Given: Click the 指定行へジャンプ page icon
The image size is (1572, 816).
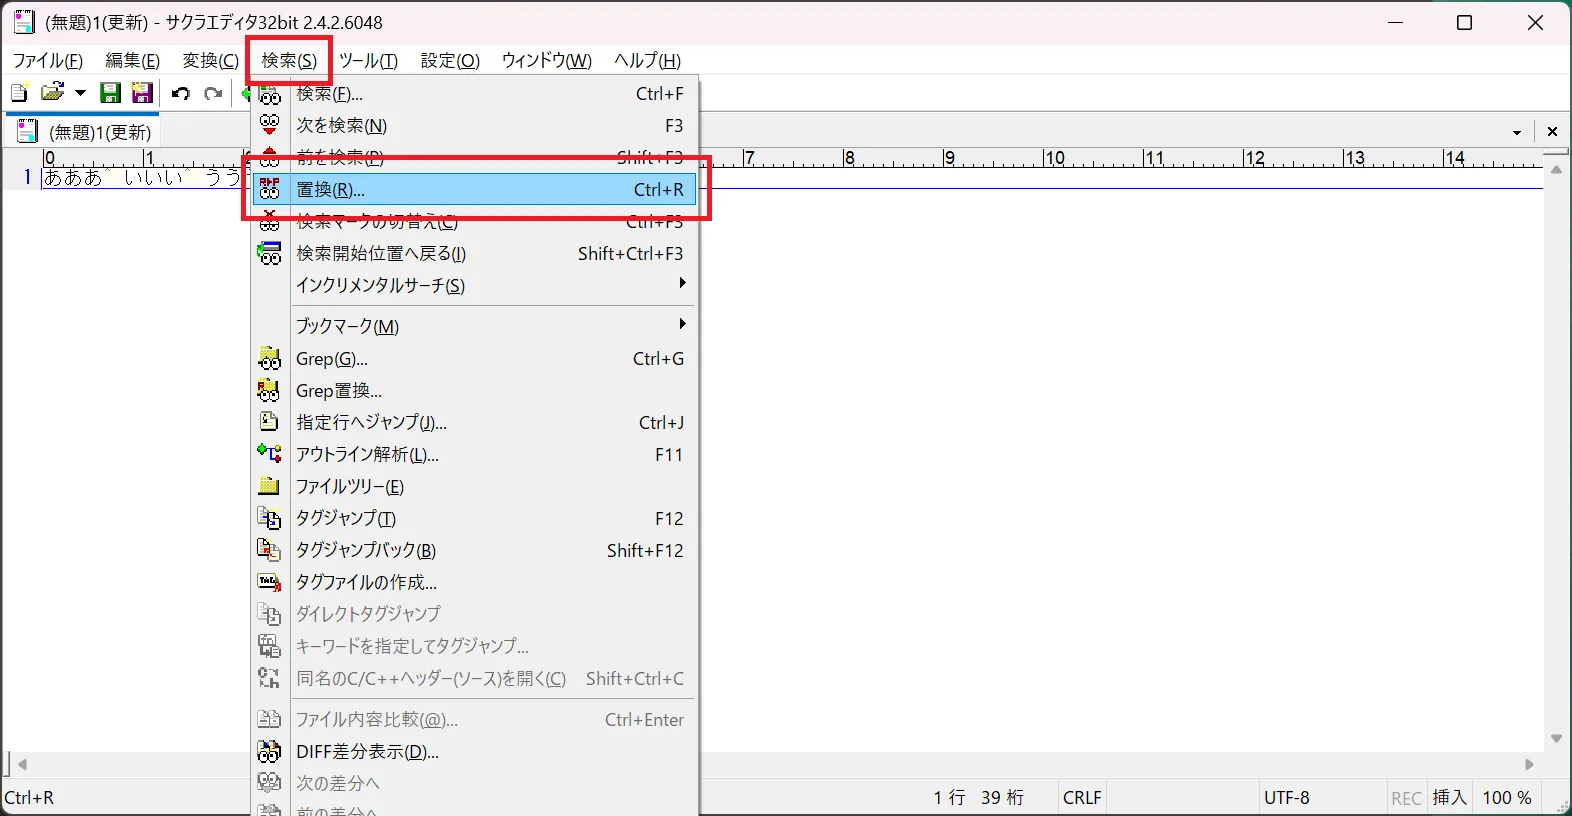Looking at the screenshot, I should coord(270,422).
